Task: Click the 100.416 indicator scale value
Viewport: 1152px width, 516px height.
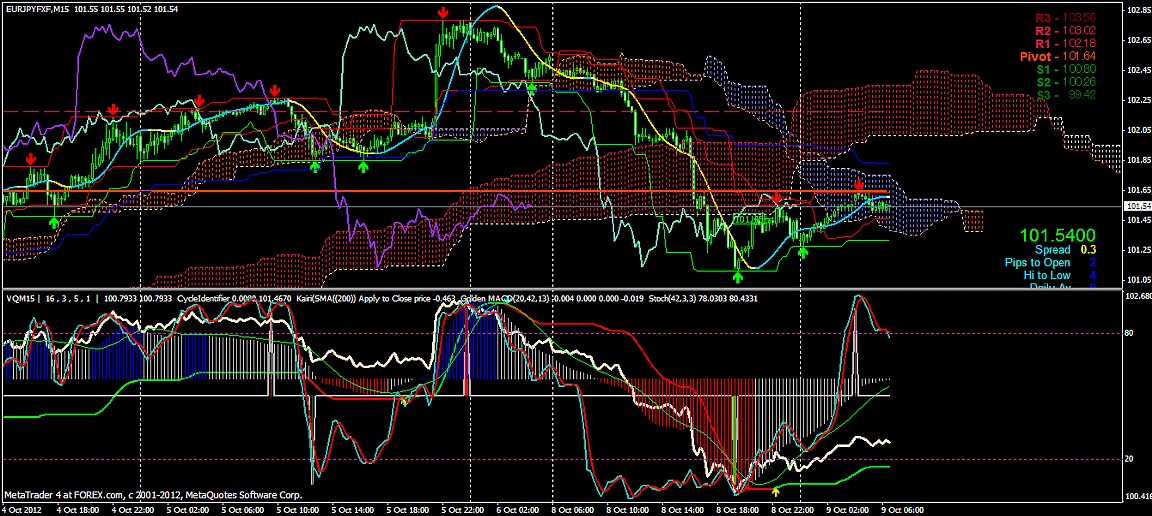Action: (1138, 495)
